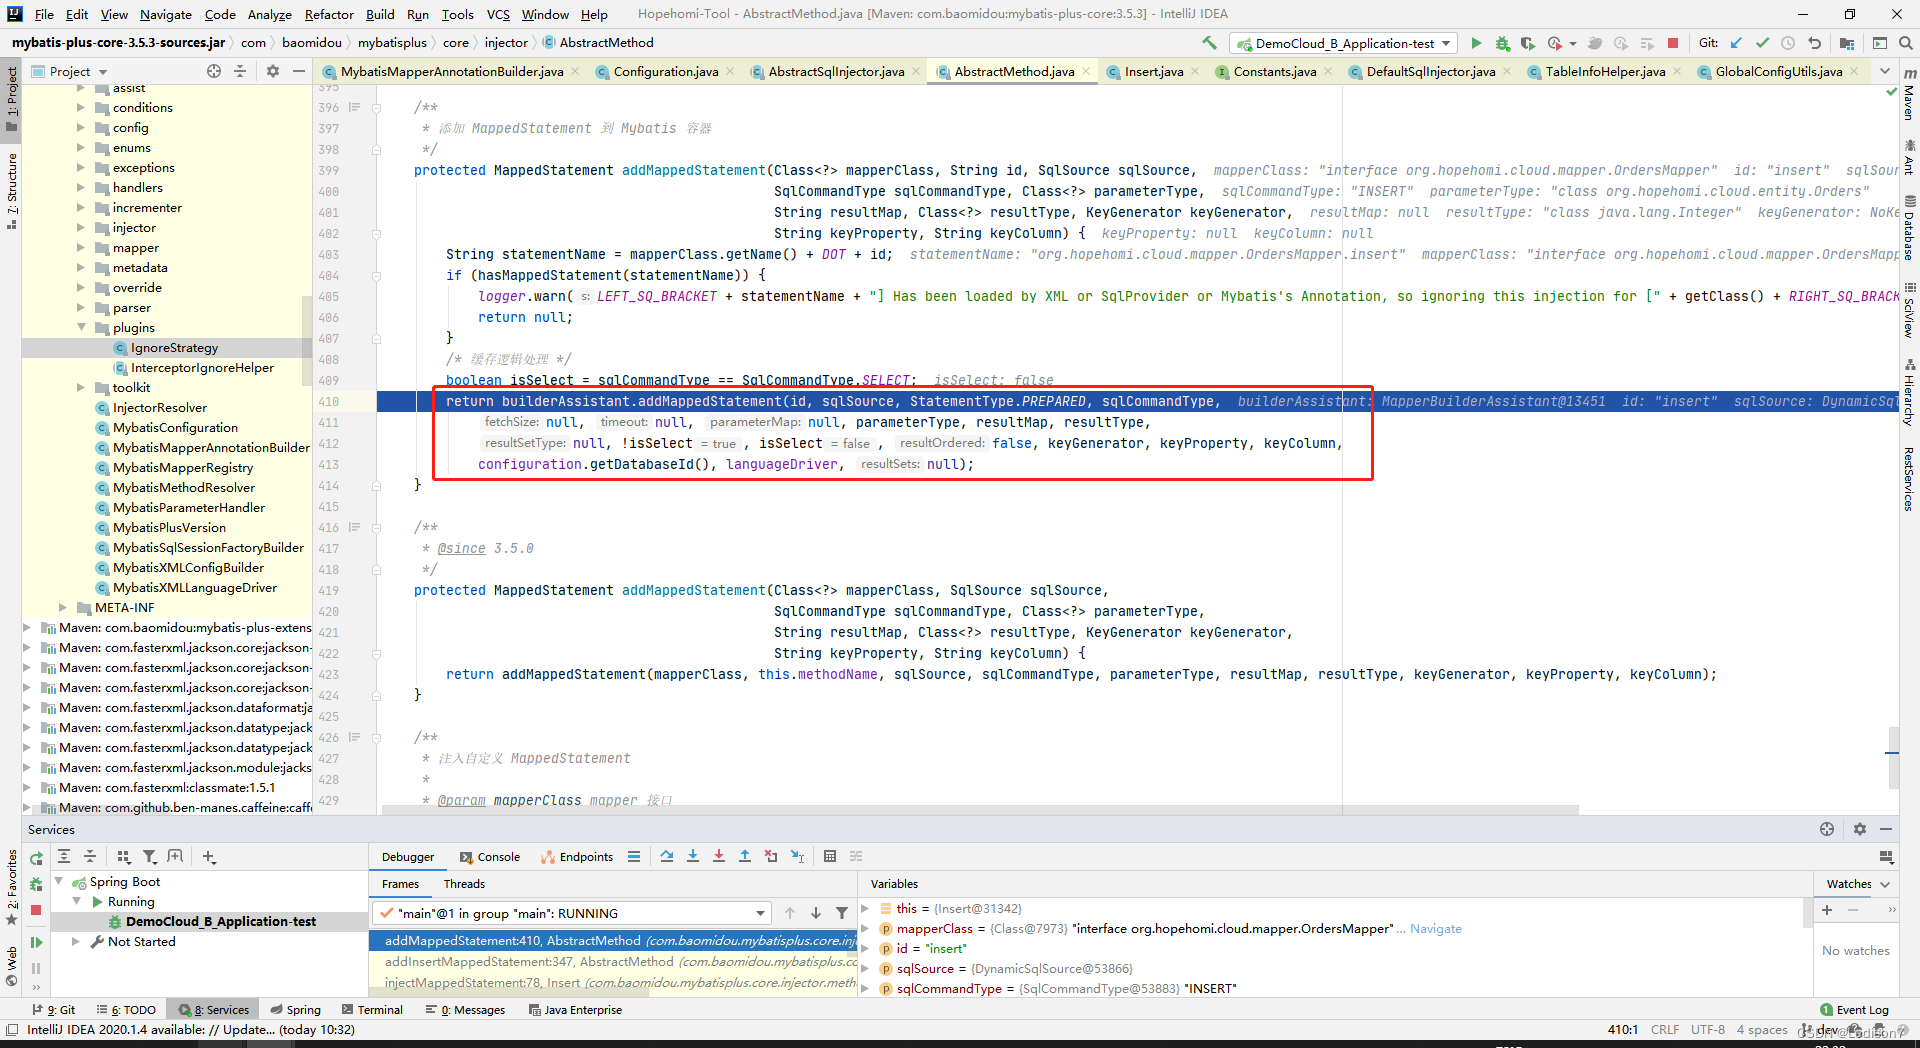Click the editor horizontal scrollbar
Image resolution: width=1920 pixels, height=1048 pixels.
[x=982, y=810]
